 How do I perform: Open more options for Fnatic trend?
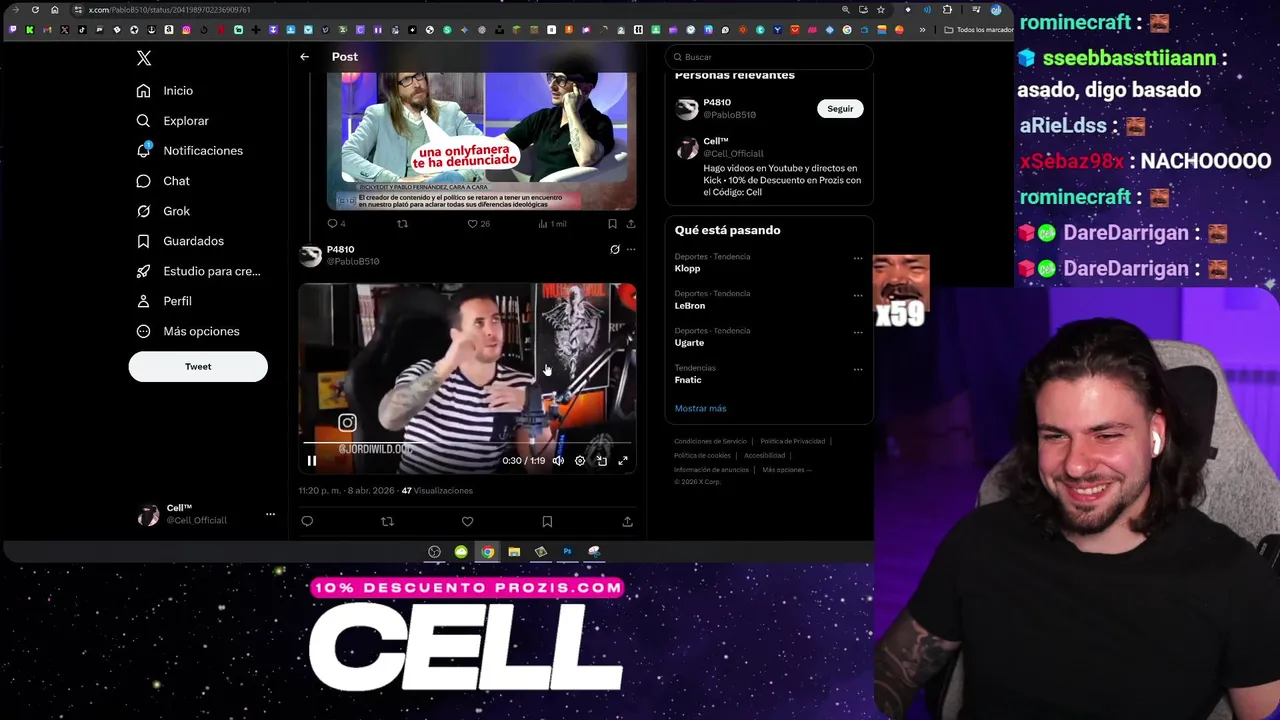point(858,369)
